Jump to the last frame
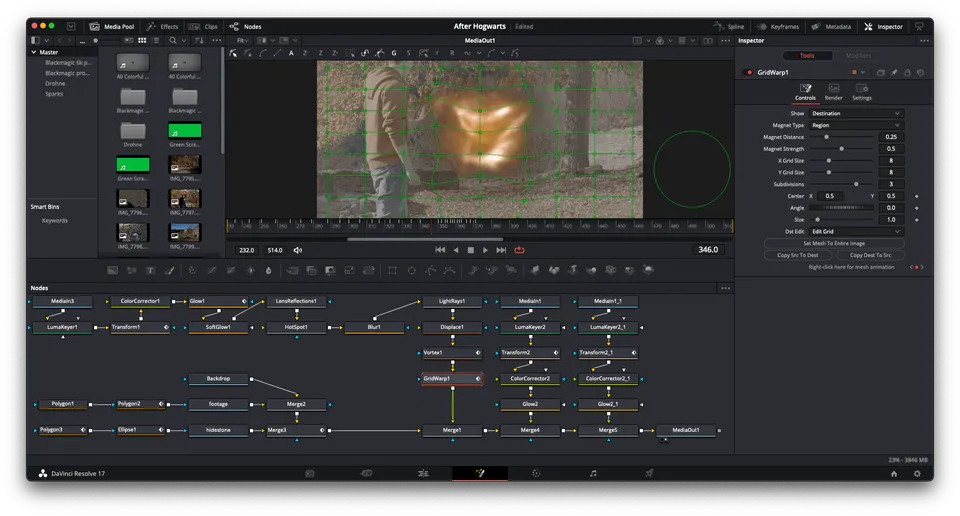This screenshot has height=516, width=960. (501, 250)
